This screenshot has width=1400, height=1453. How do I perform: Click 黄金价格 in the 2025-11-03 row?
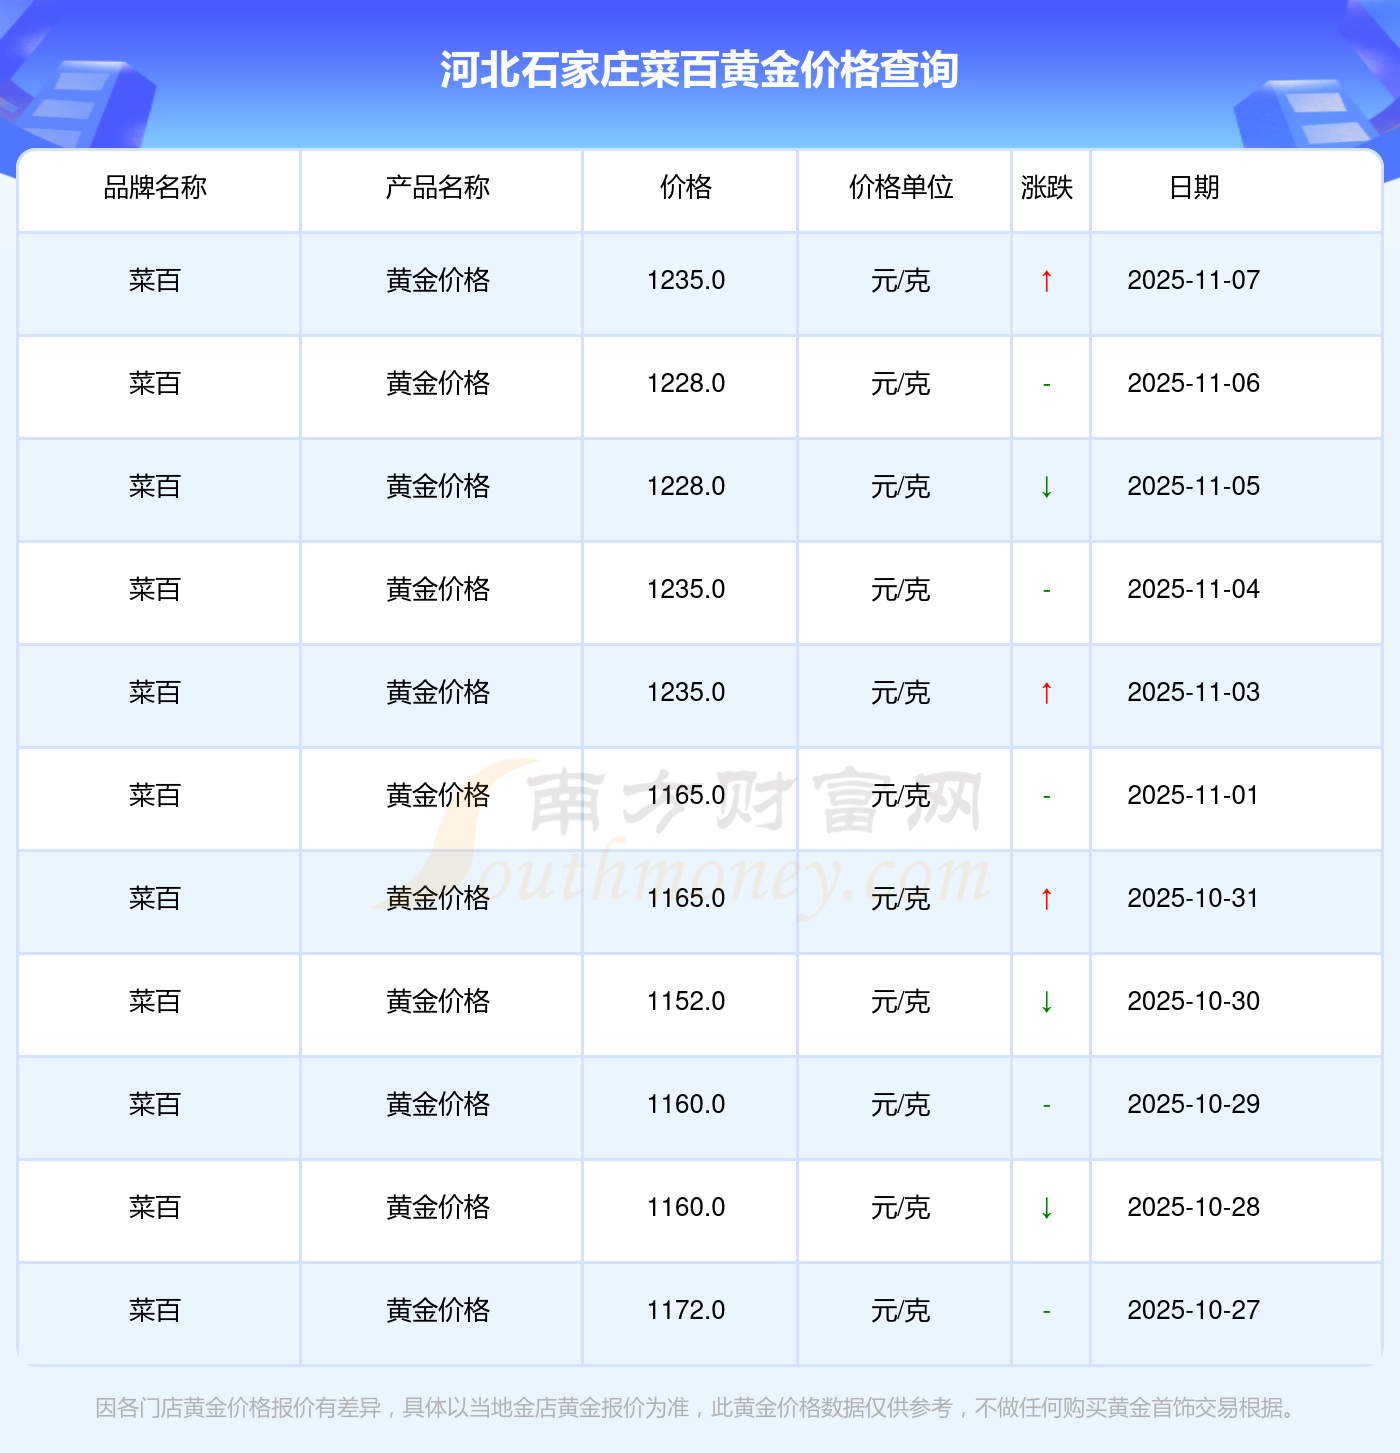pos(438,693)
